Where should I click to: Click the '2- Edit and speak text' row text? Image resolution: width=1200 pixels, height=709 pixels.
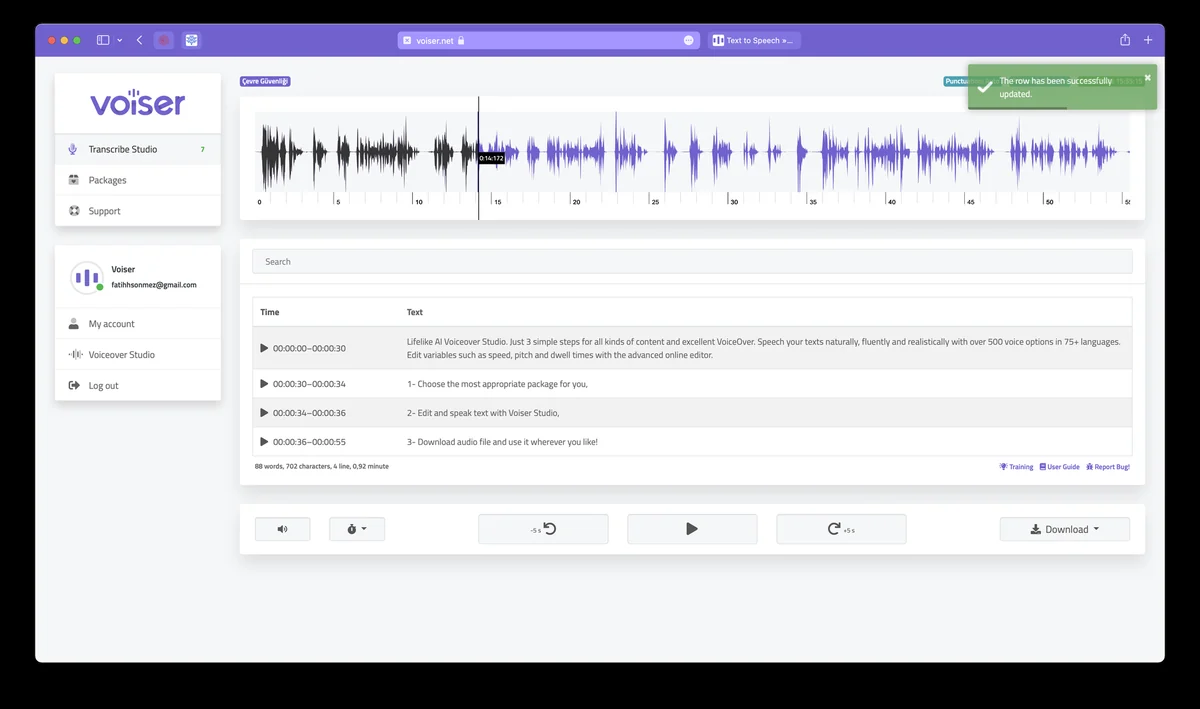click(483, 413)
